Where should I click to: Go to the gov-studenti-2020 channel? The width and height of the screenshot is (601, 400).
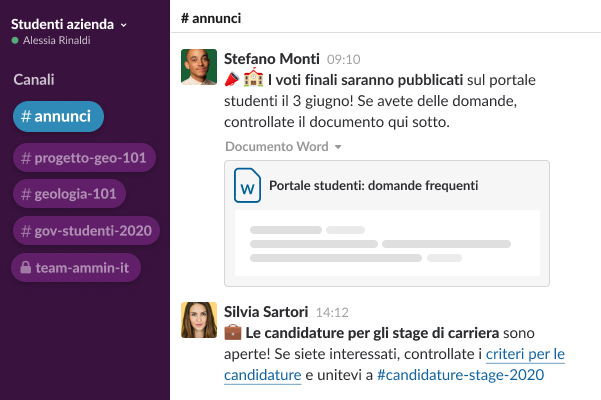click(x=86, y=231)
